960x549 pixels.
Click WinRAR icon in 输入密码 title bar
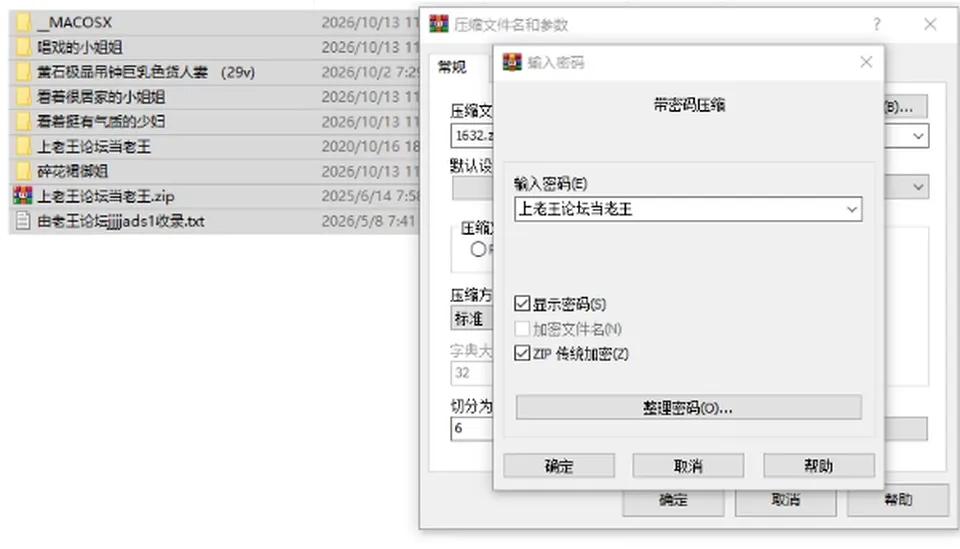pyautogui.click(x=512, y=62)
